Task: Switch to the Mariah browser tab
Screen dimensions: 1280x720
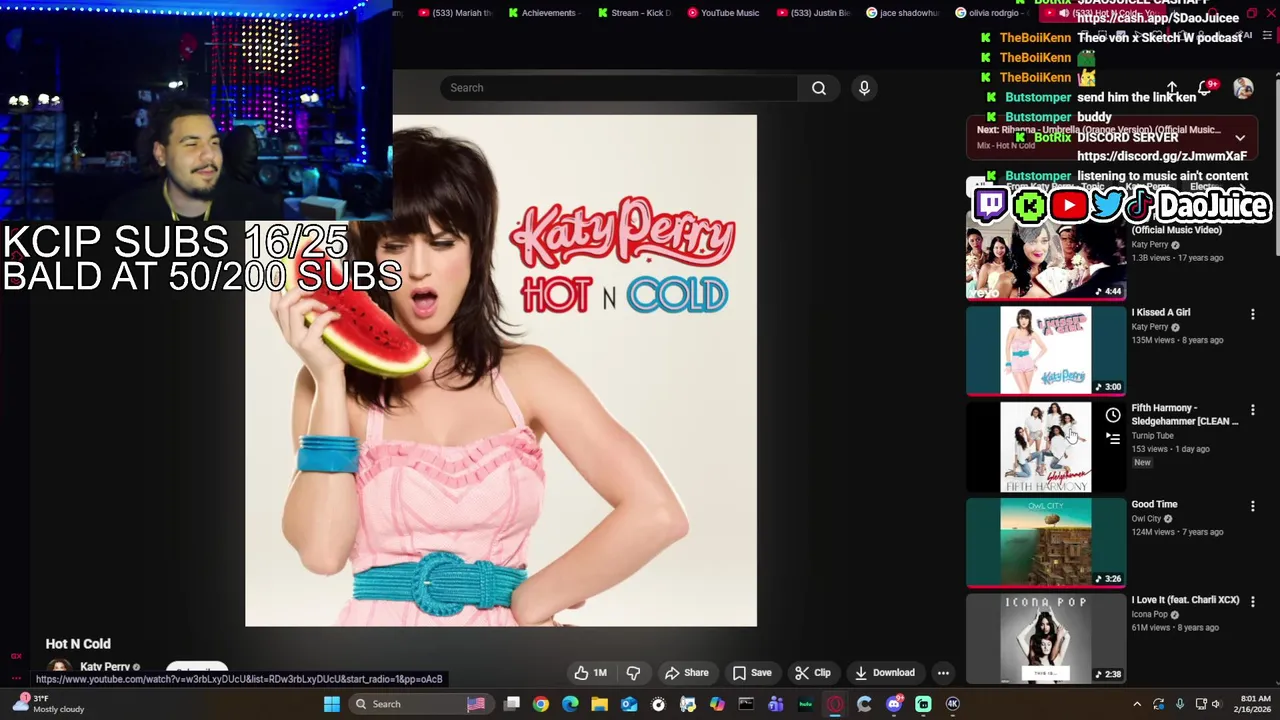Action: pyautogui.click(x=456, y=13)
